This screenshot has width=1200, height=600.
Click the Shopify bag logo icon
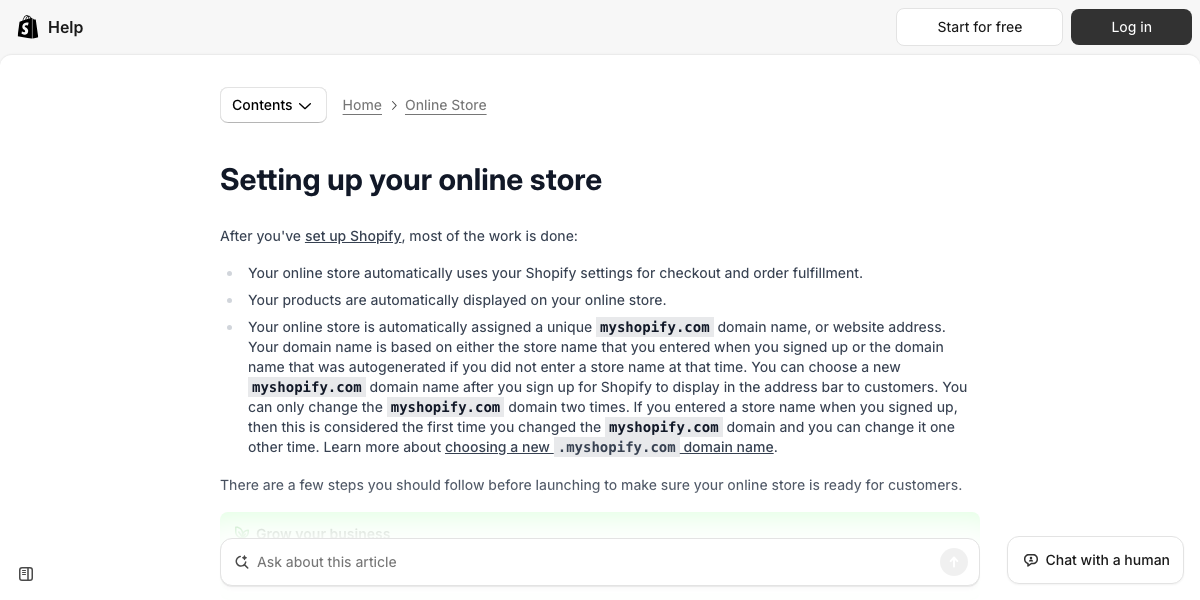(x=28, y=27)
